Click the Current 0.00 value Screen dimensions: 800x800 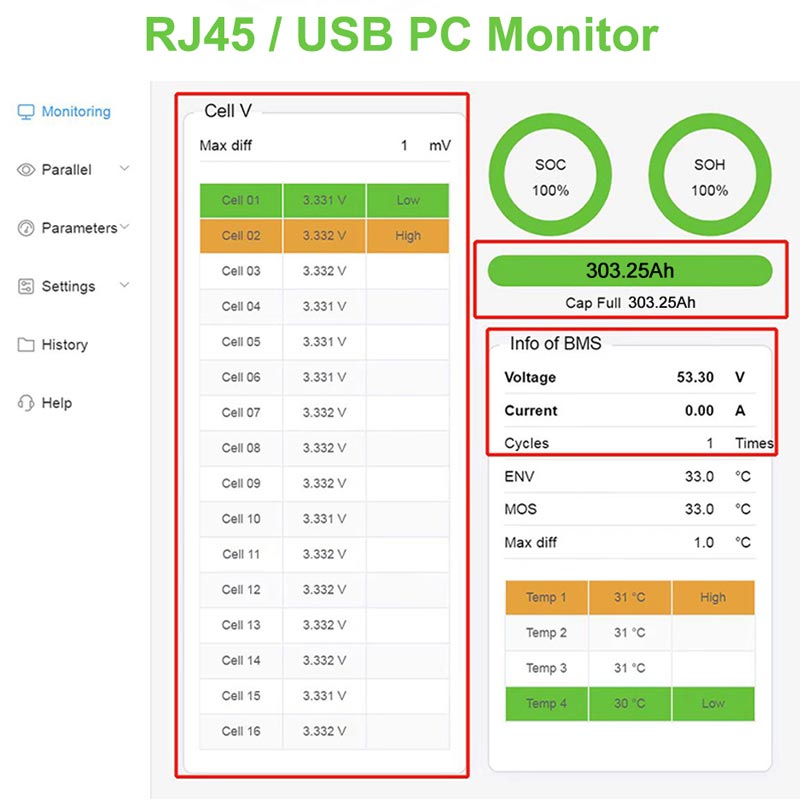coord(699,411)
